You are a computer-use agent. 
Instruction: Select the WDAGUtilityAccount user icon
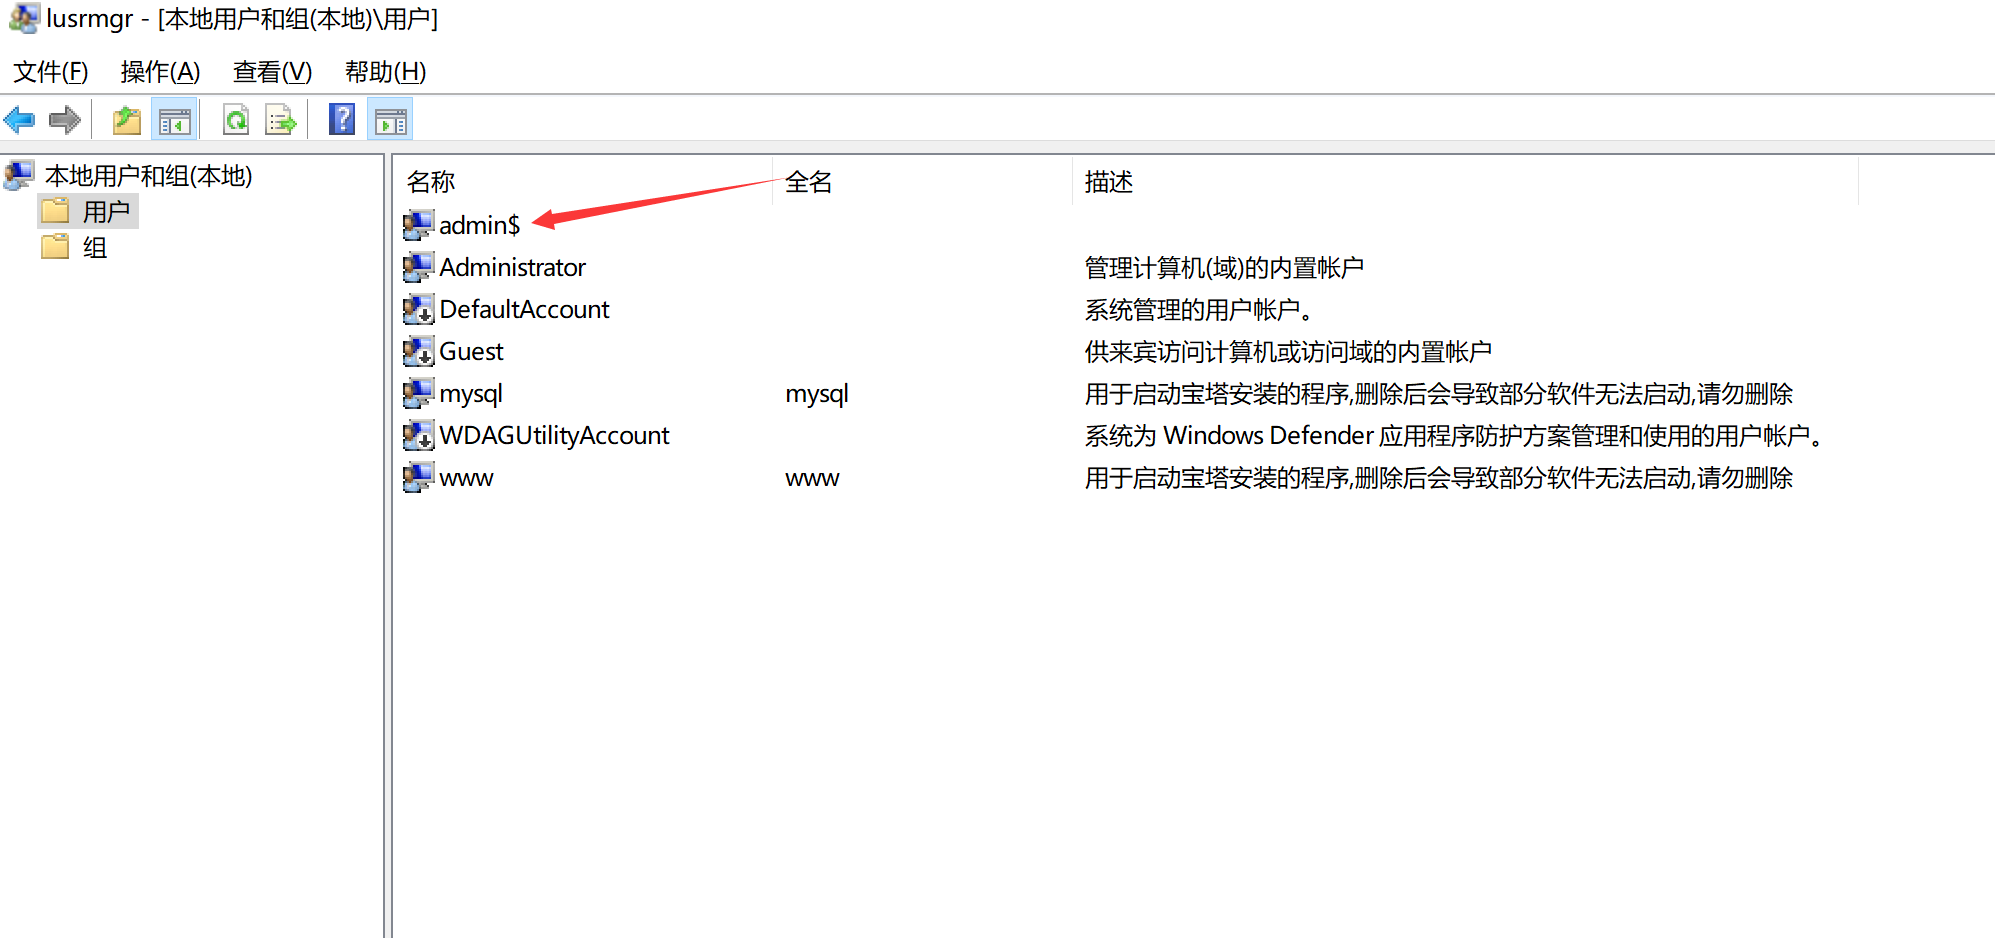[x=418, y=435]
